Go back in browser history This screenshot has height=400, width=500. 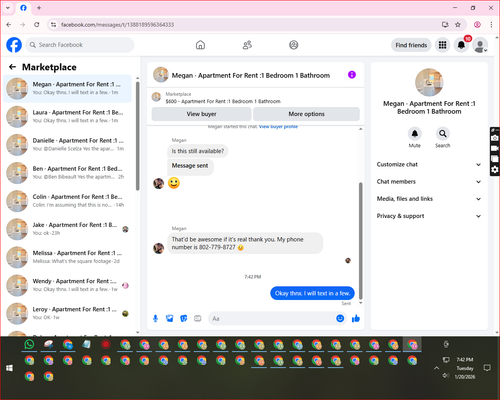tap(9, 25)
